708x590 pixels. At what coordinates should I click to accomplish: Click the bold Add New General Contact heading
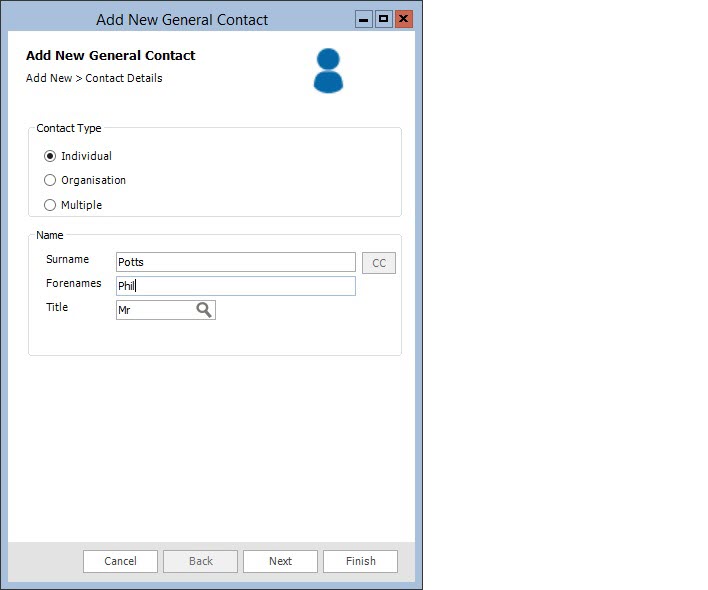111,56
